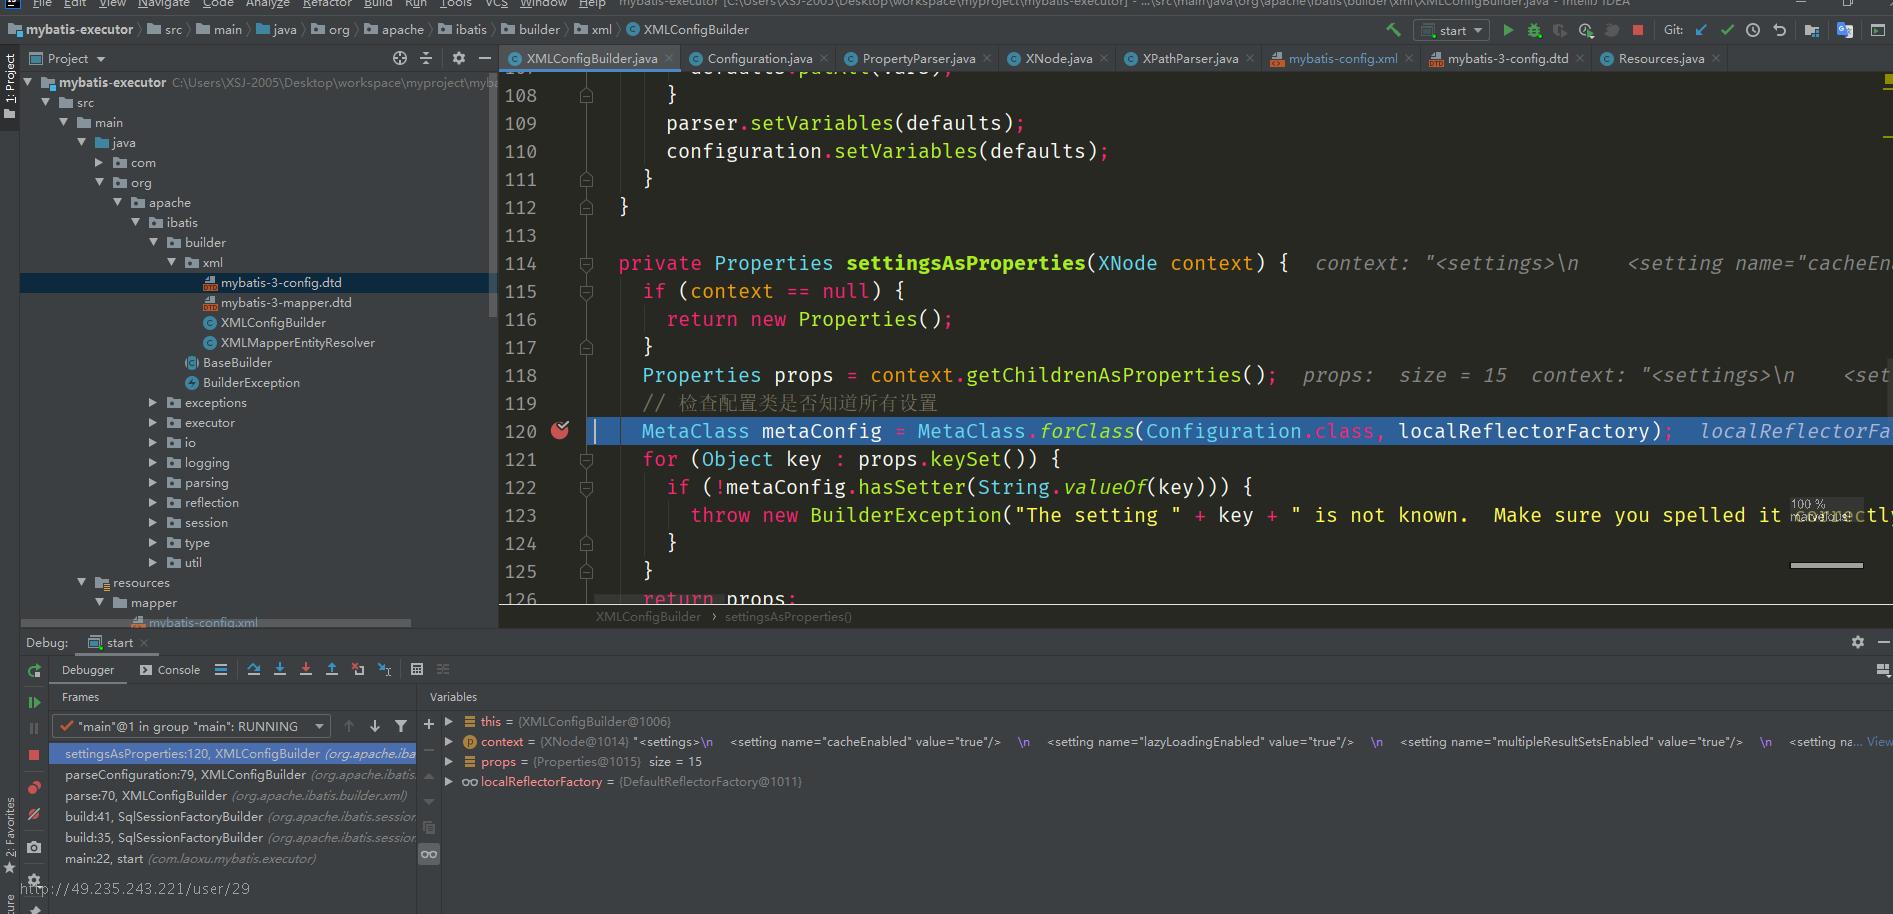This screenshot has height=914, width=1893.
Task: Stop the process with the top toolbar red square
Action: pos(1638,30)
